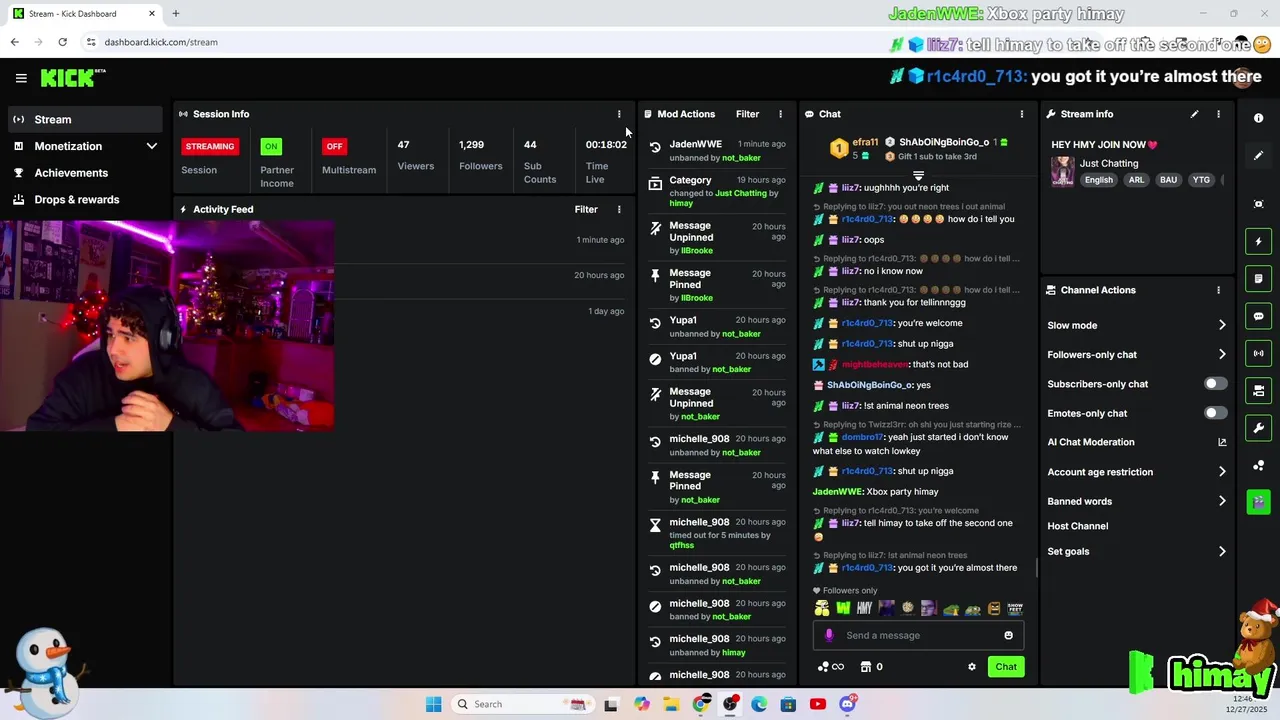Screen dimensions: 1280x720
Task: Click IlBrooke under Message Pinned entry
Action: 697,298
